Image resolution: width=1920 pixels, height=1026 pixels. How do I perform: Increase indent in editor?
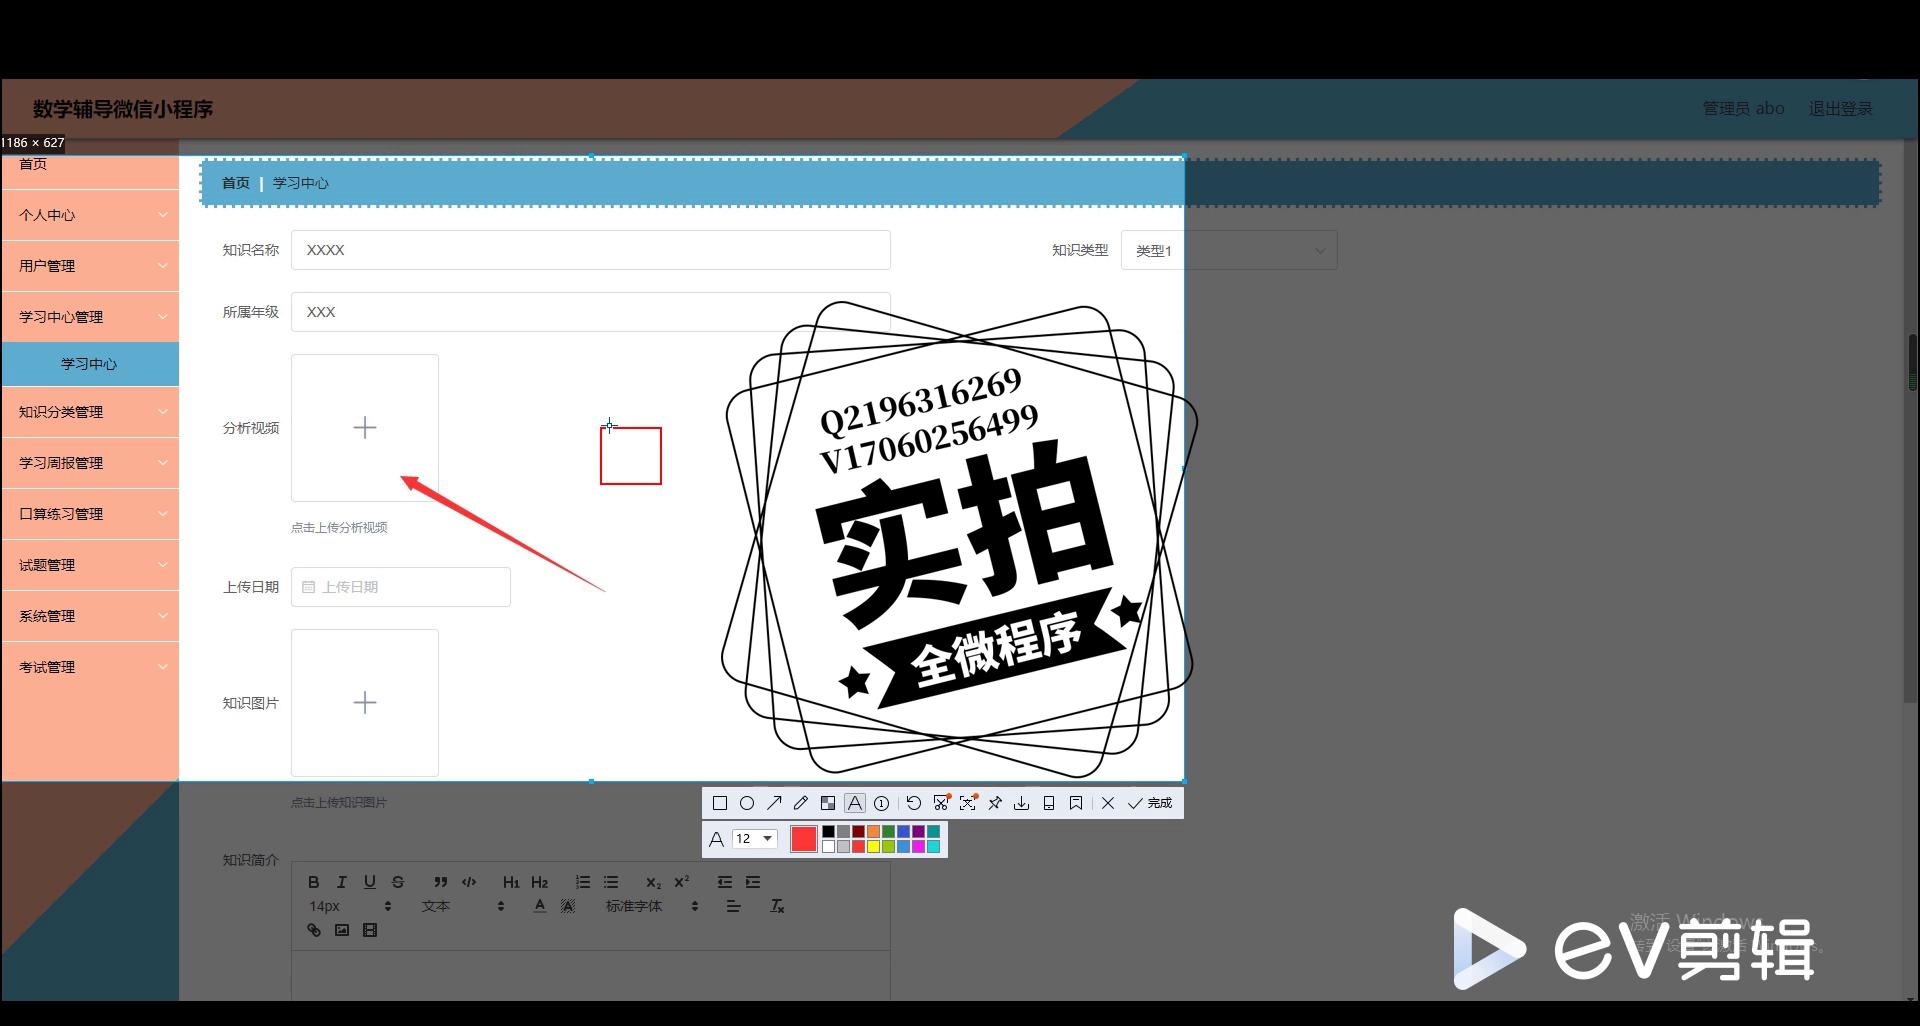point(752,882)
